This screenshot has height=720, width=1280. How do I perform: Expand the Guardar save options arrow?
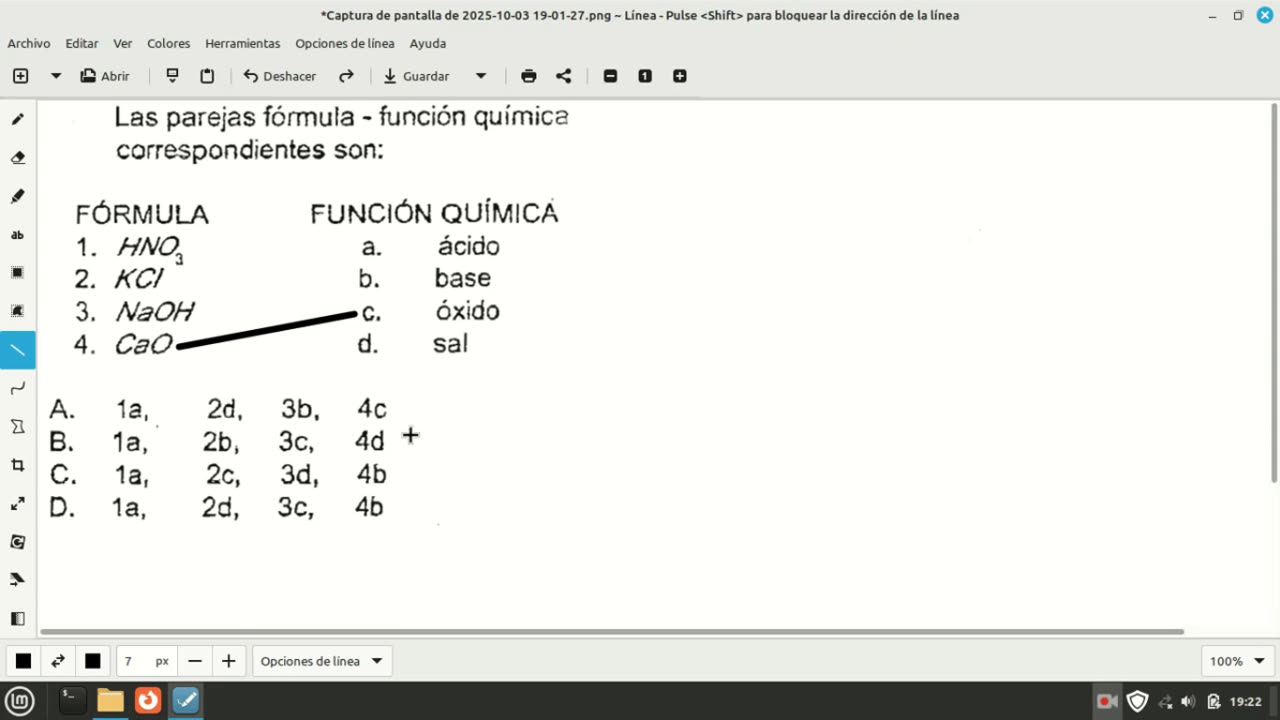point(481,76)
